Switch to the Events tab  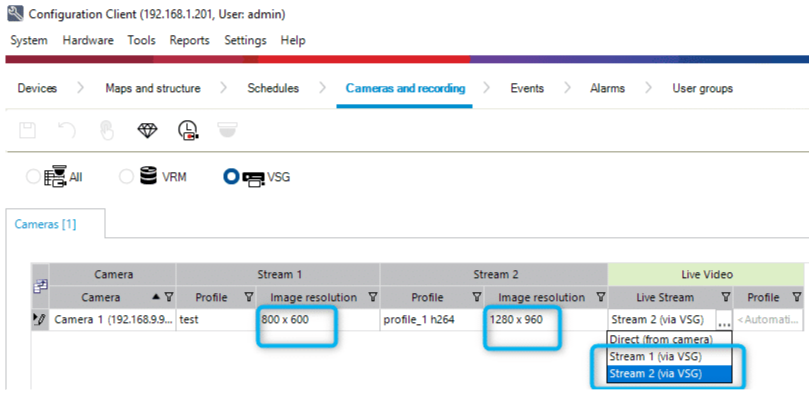[527, 88]
